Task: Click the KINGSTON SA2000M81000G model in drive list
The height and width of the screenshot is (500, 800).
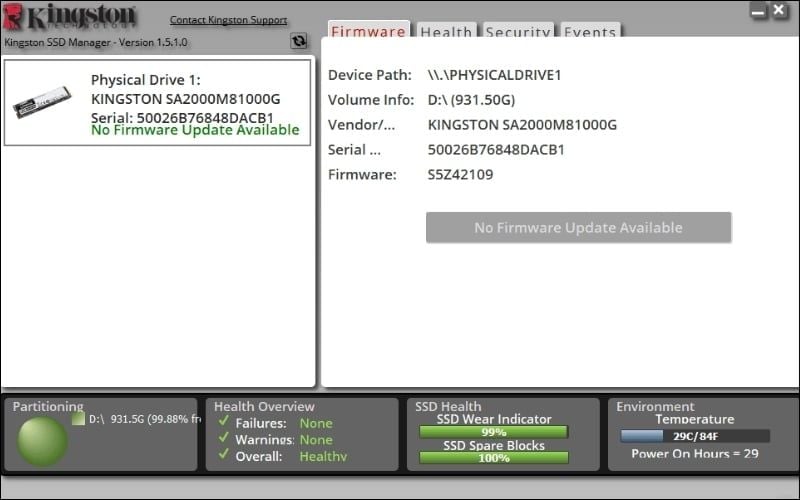Action: click(186, 99)
